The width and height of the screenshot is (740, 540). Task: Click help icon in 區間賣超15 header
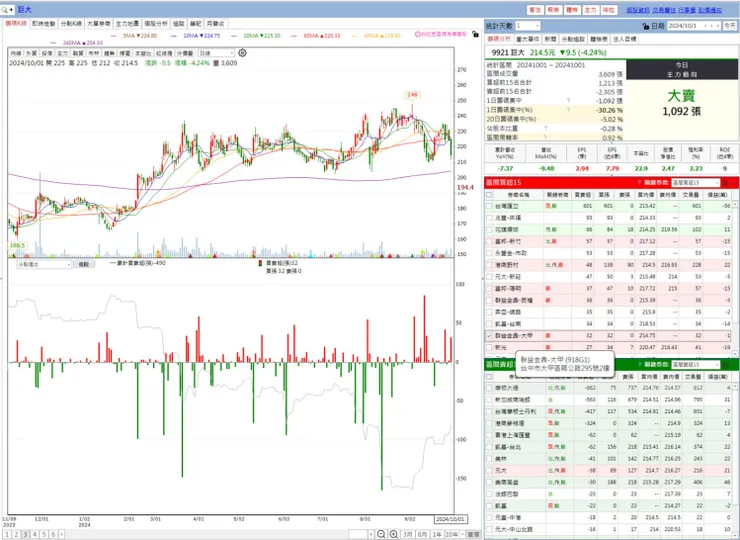click(x=639, y=364)
